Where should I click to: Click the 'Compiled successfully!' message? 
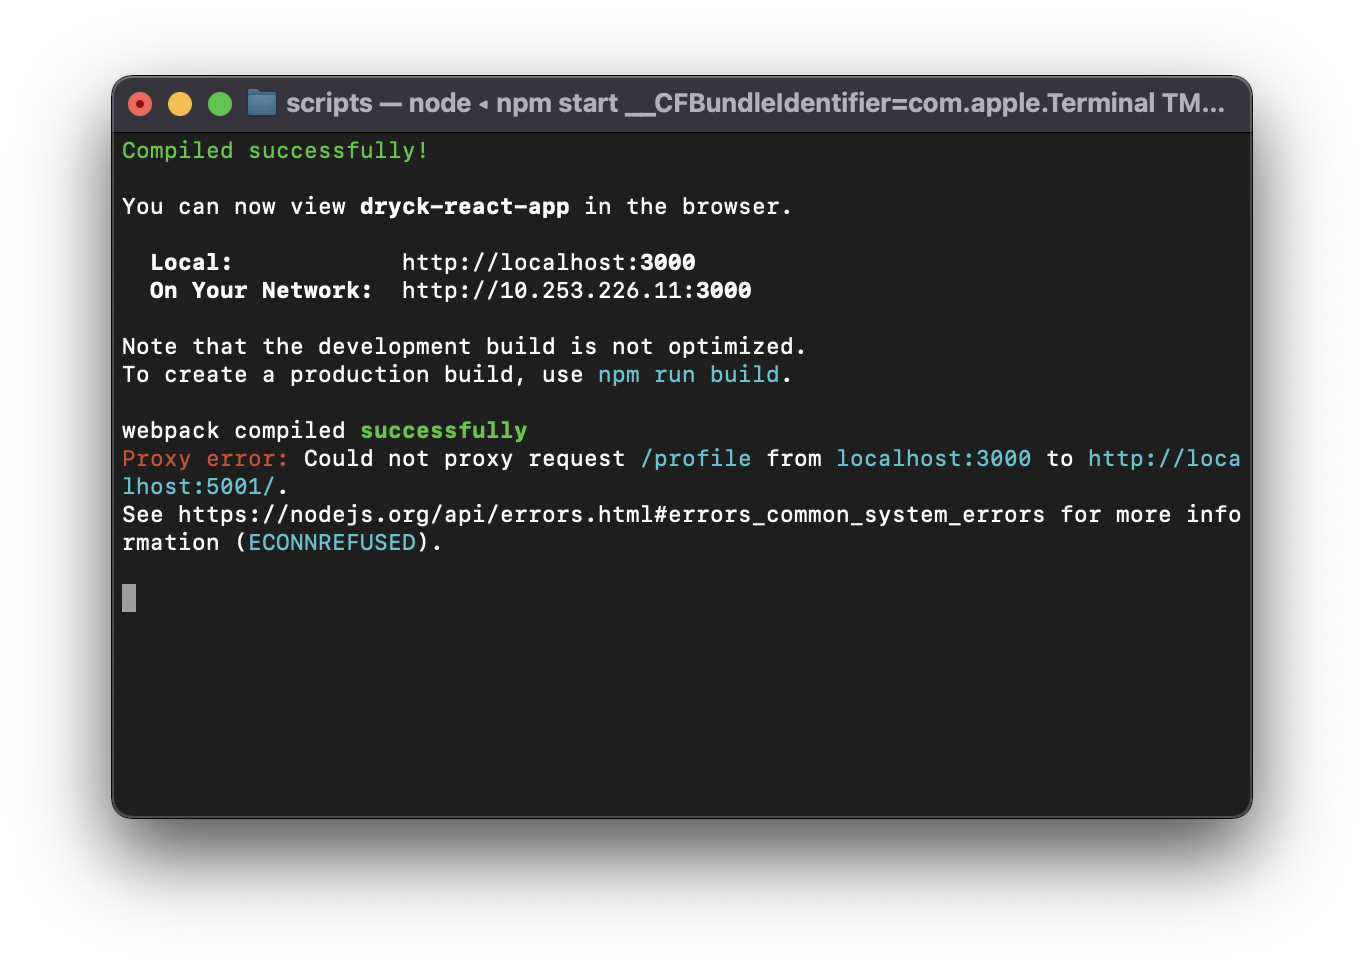tap(275, 151)
